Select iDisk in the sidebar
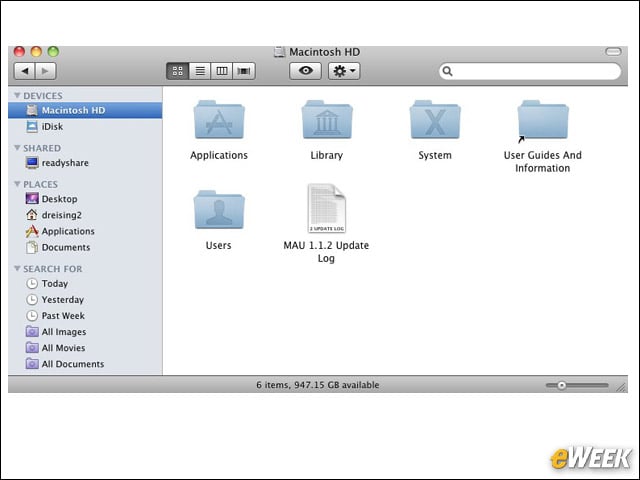640x480 pixels. (85, 127)
